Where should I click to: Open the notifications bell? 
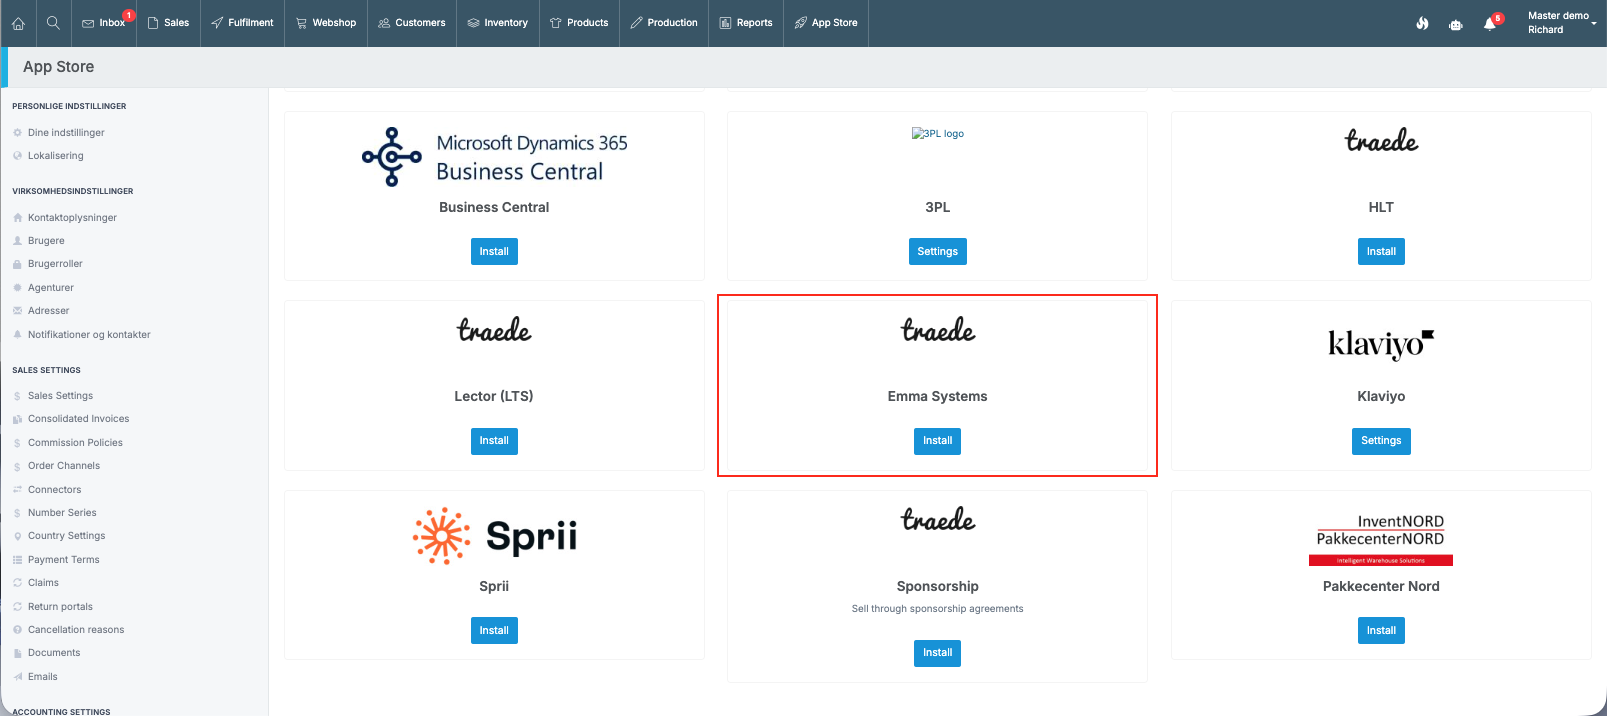(x=1490, y=23)
